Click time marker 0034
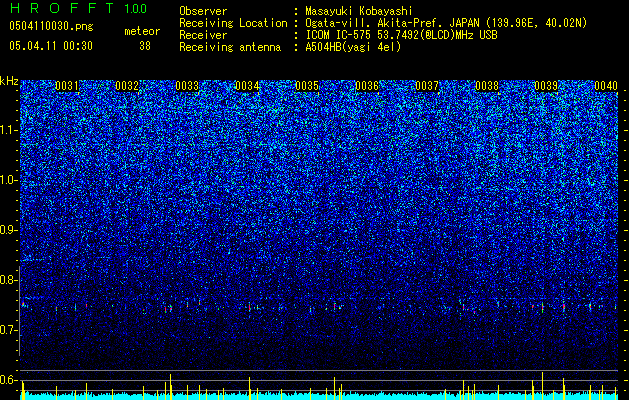The width and height of the screenshot is (629, 400). (247, 86)
